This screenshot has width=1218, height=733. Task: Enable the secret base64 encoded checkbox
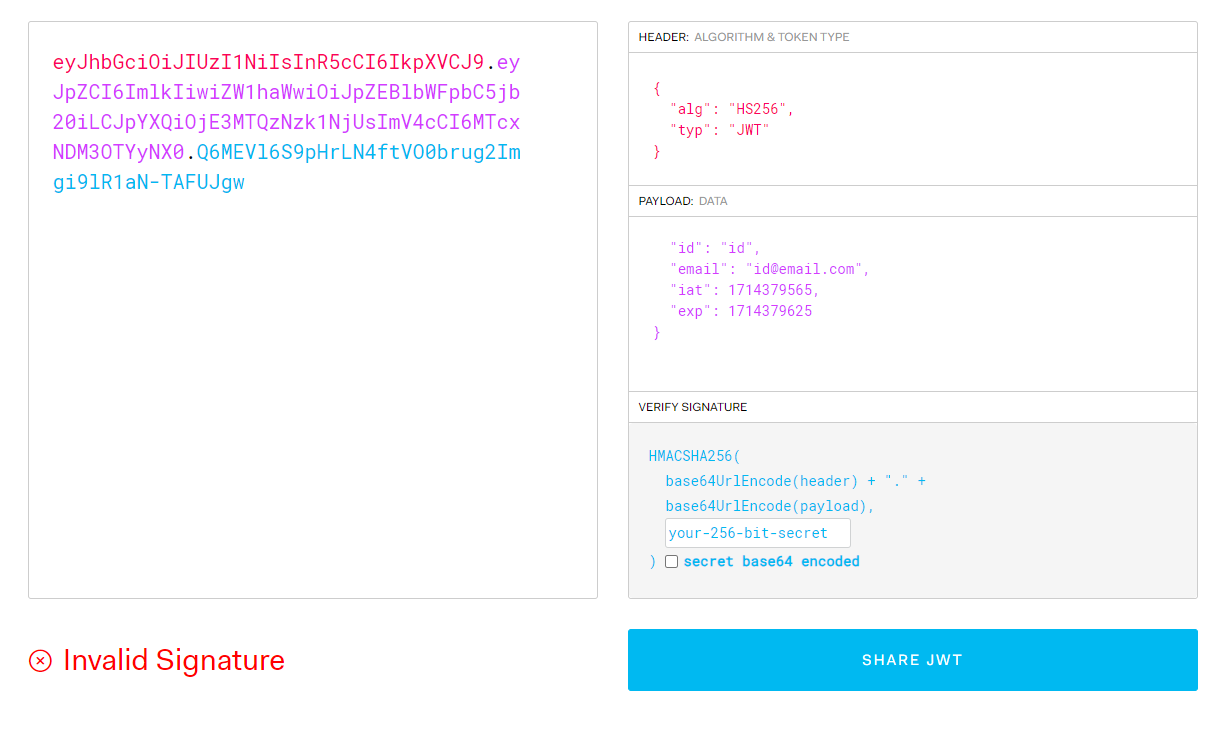click(671, 561)
